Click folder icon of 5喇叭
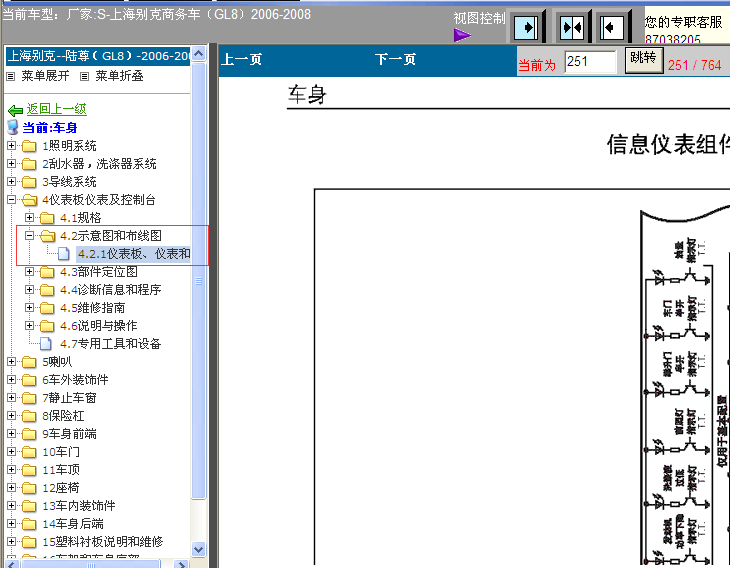The width and height of the screenshot is (730, 568). pos(29,362)
